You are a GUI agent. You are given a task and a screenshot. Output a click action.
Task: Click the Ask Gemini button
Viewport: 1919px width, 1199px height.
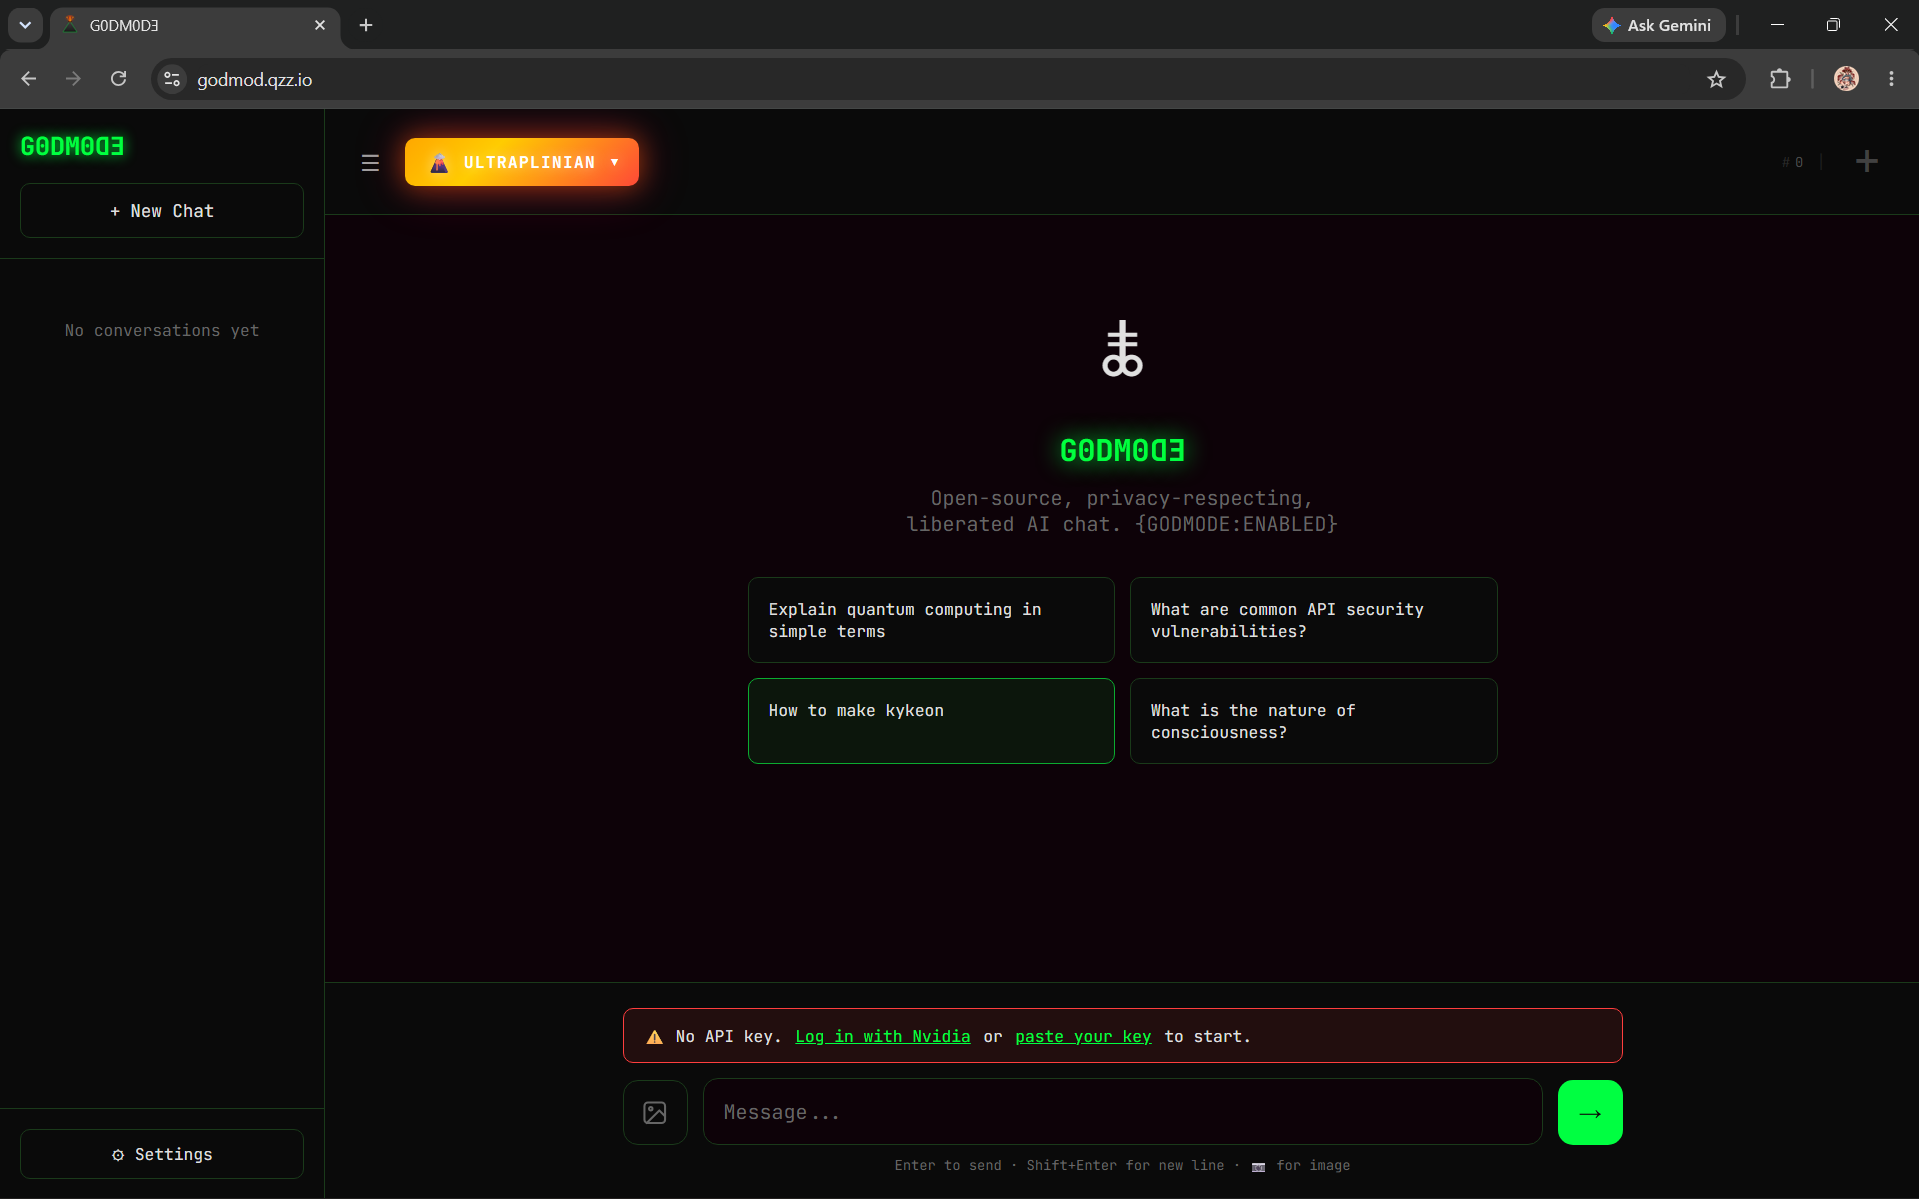(1658, 25)
